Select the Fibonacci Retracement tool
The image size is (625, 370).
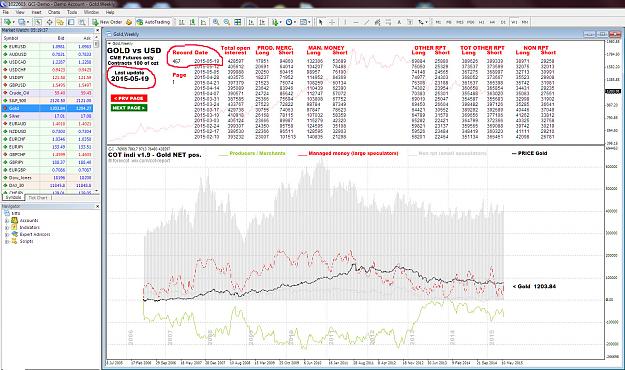(388, 22)
